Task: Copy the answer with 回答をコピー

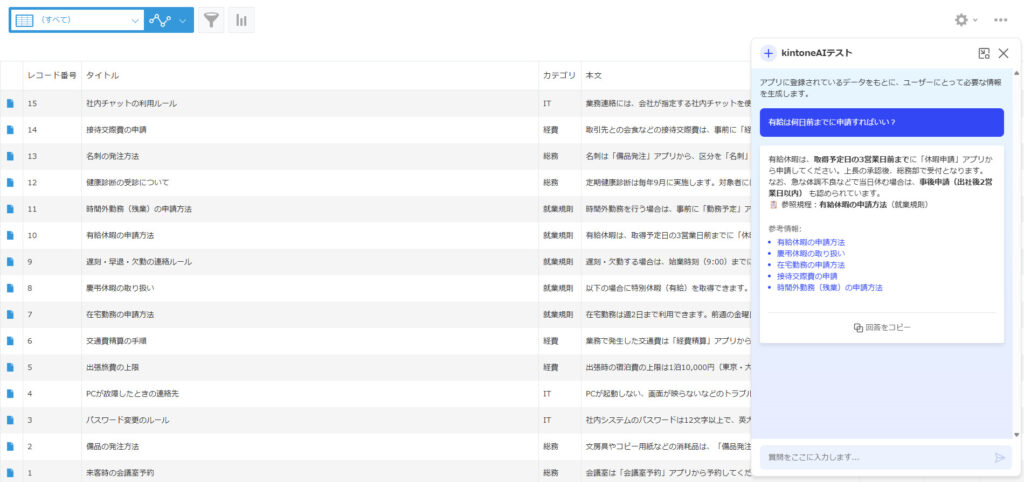Action: click(x=882, y=327)
